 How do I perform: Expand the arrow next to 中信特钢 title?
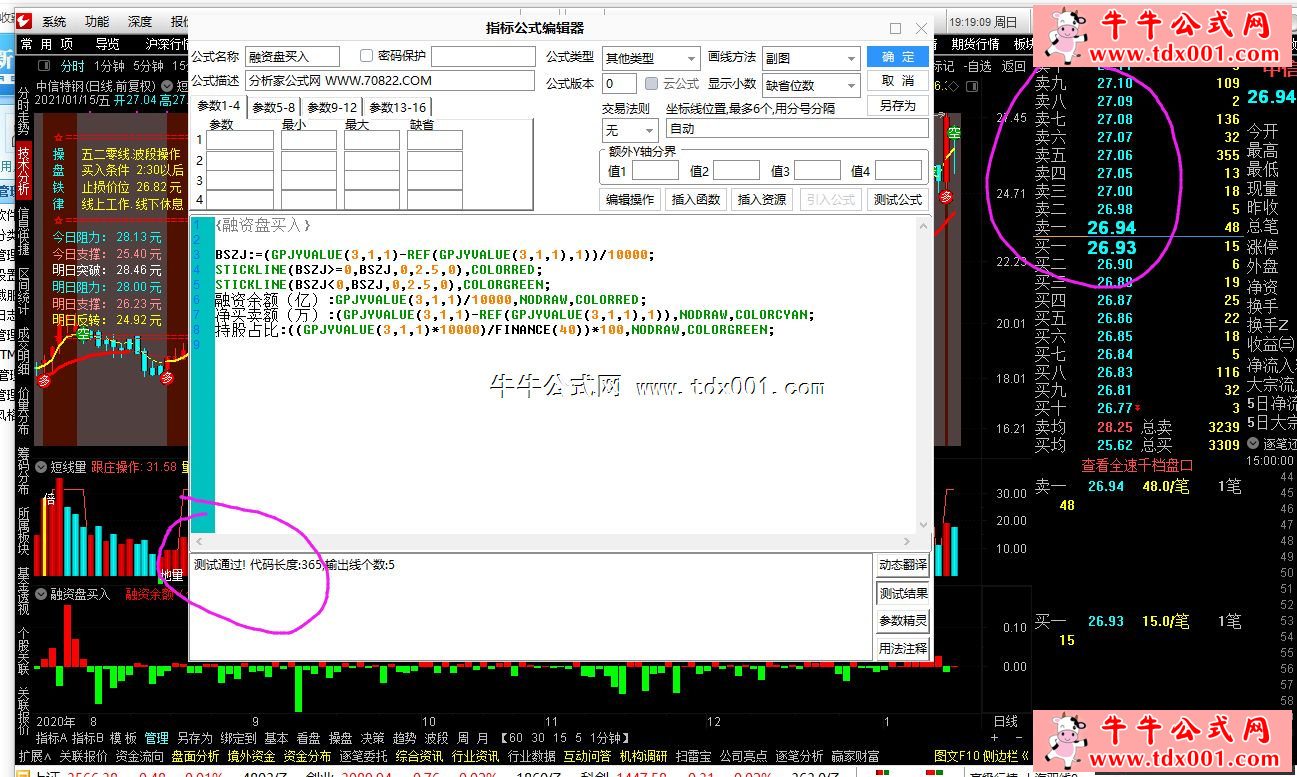(x=168, y=86)
